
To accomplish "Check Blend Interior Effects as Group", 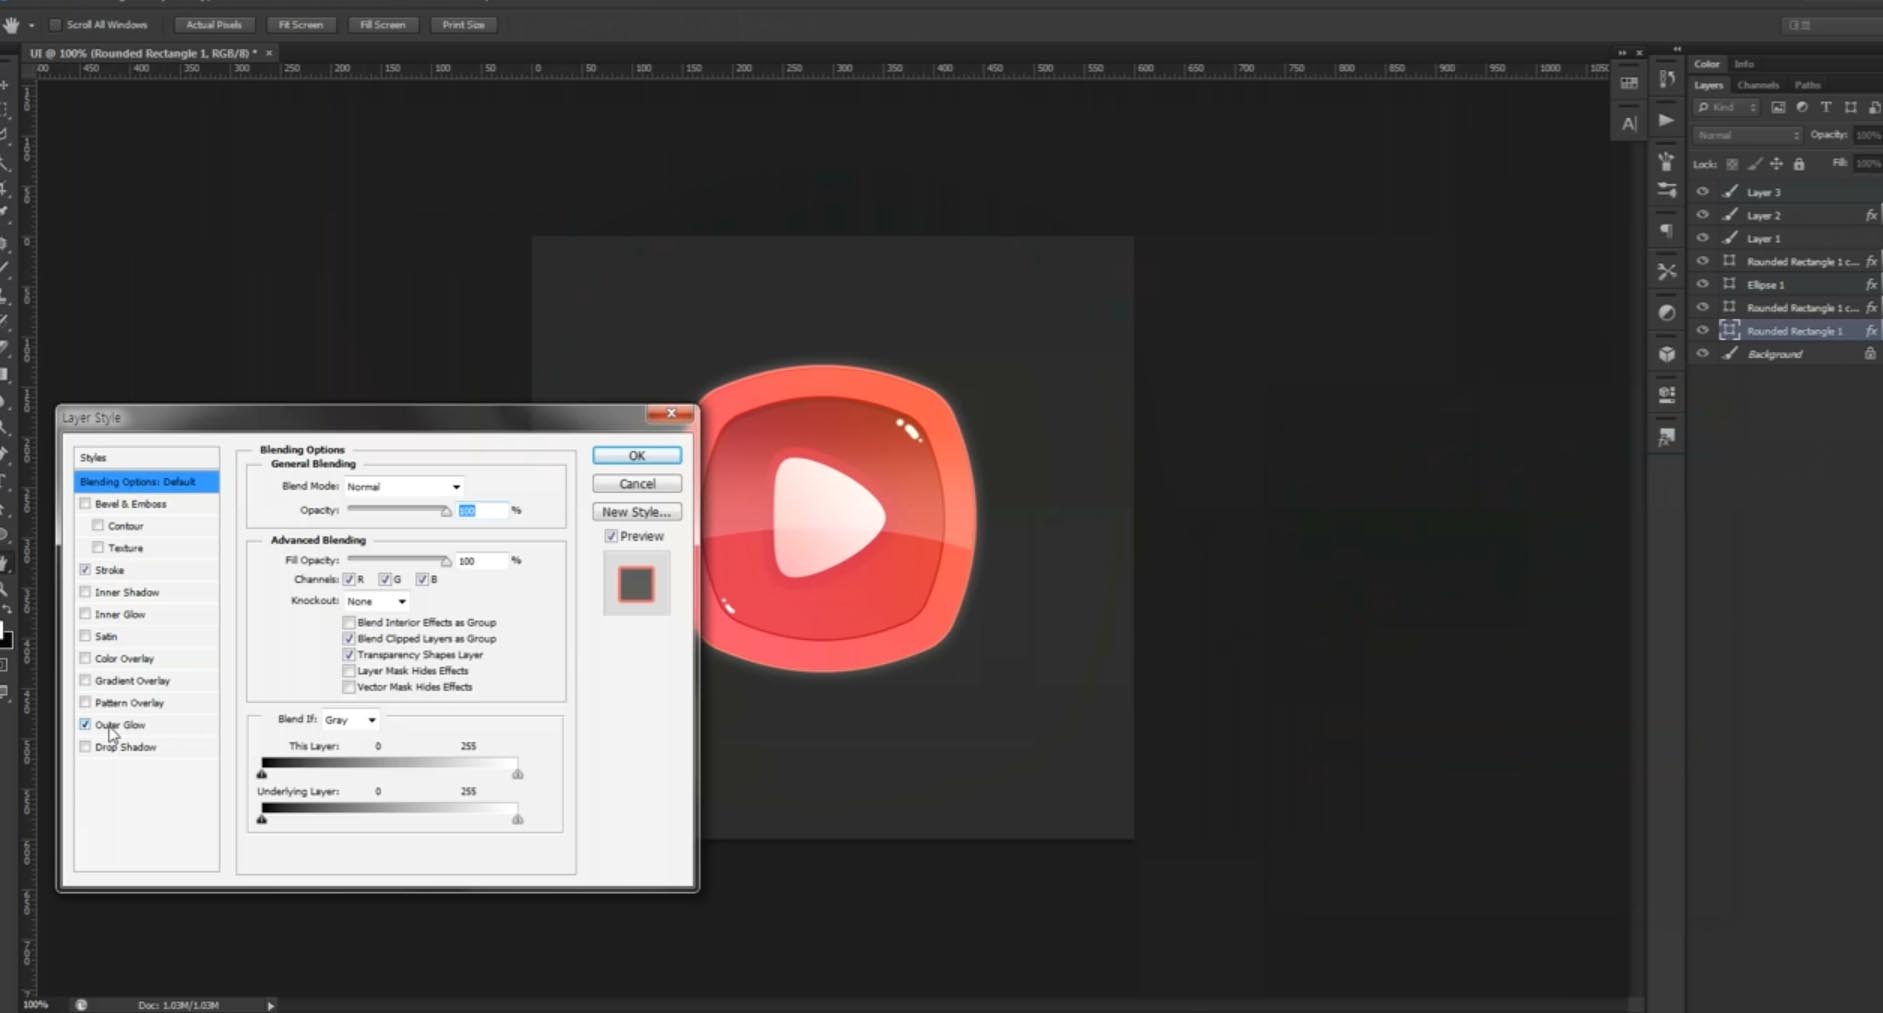I will [349, 622].
